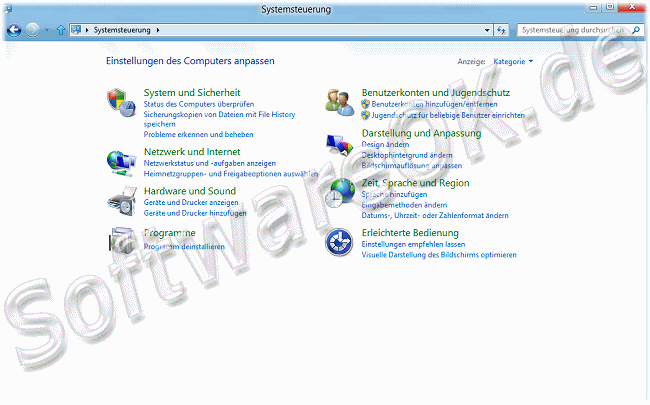Go back with the blue back arrow
Image resolution: width=650 pixels, height=405 pixels.
pyautogui.click(x=14, y=30)
